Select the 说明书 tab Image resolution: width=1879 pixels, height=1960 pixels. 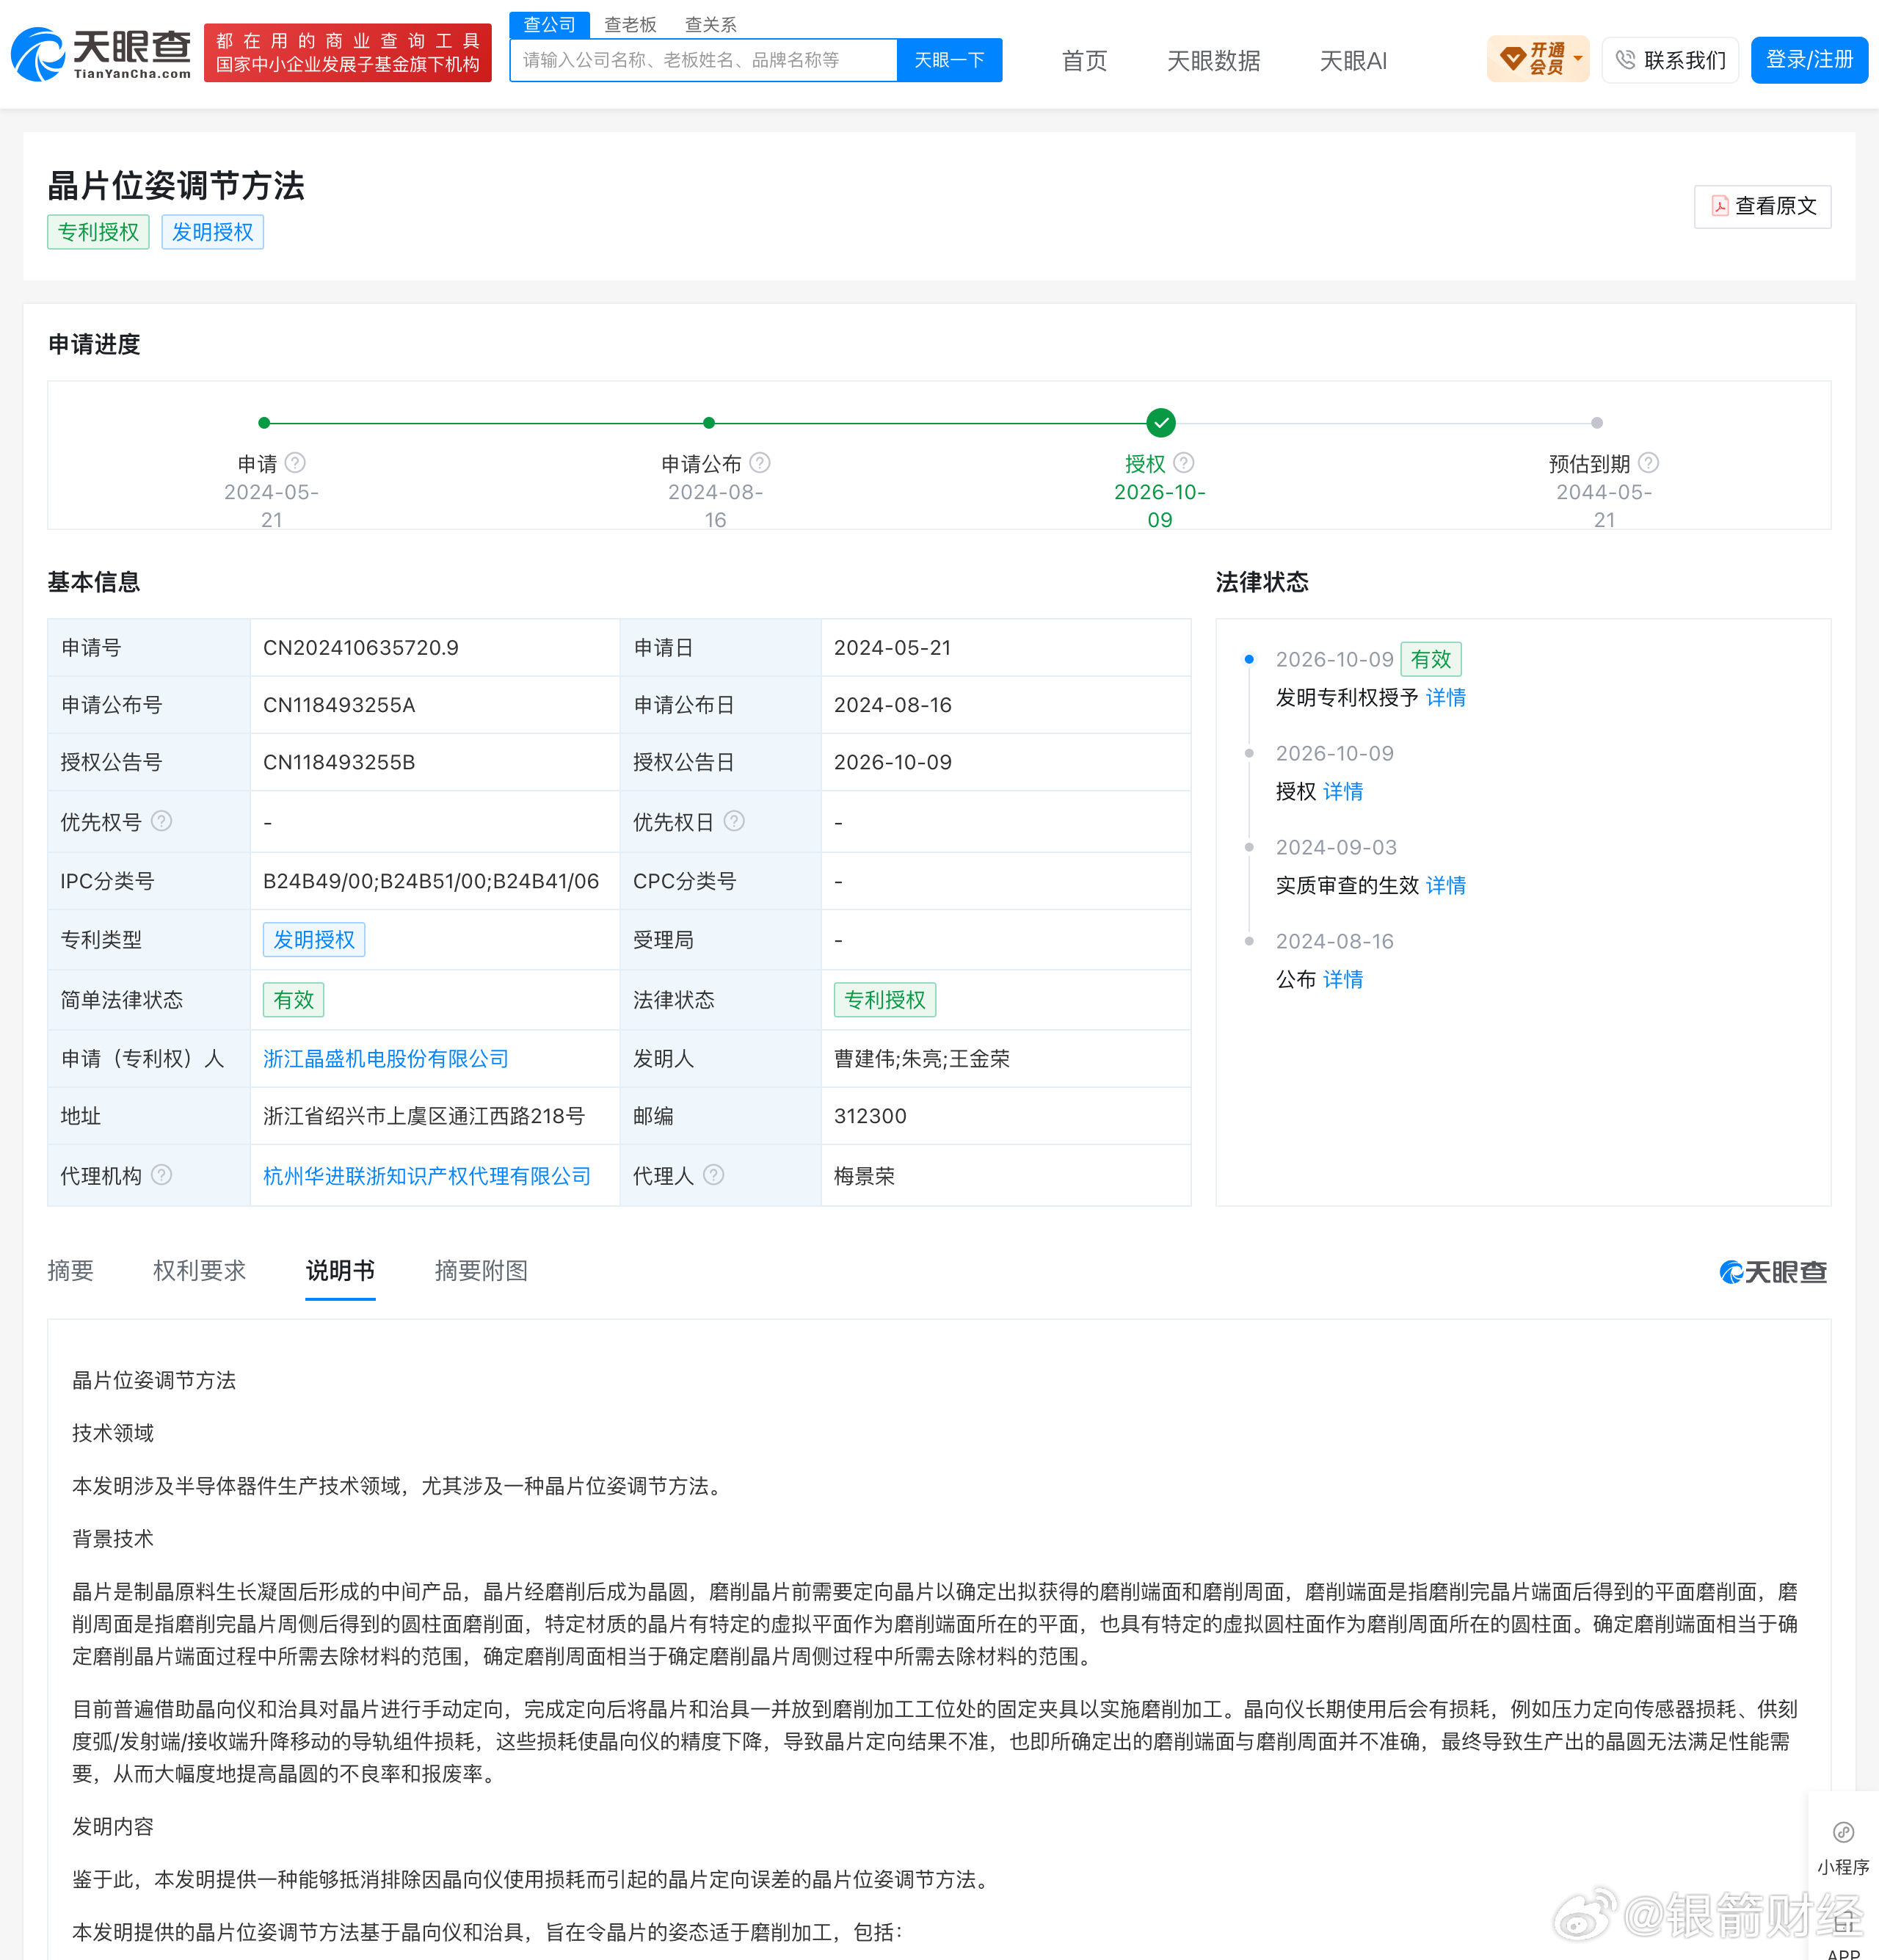point(340,1271)
